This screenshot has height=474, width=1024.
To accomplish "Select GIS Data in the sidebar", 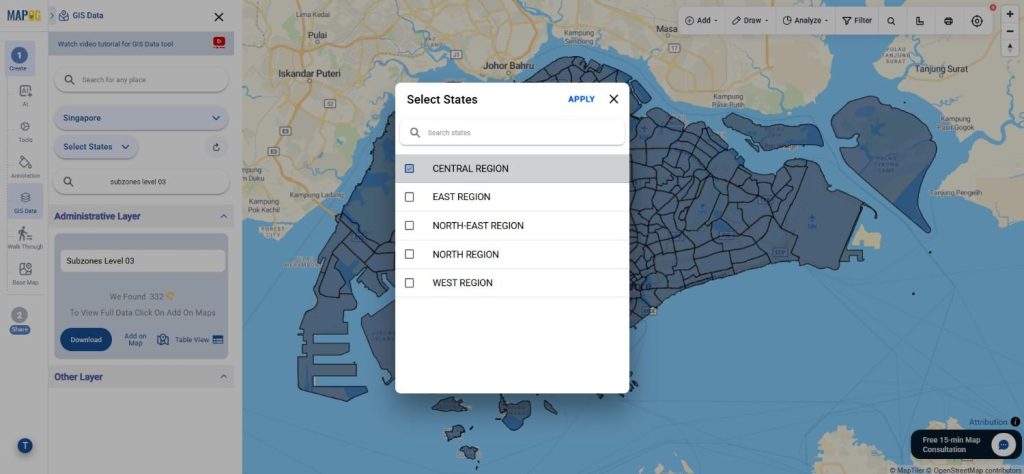I will pos(25,202).
